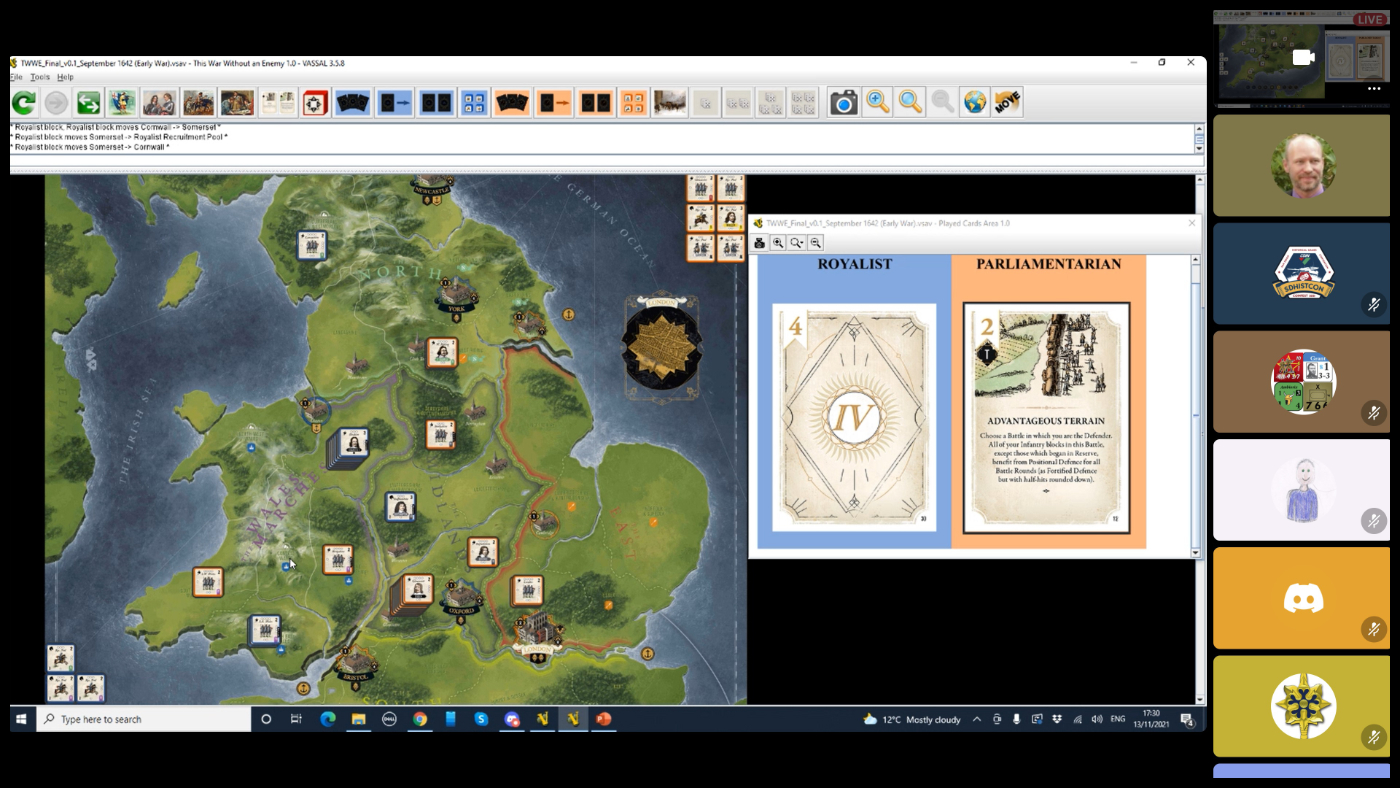Viewport: 1400px width, 788px height.
Task: Click the zoom in magnifier in main toolbar
Action: pos(877,102)
